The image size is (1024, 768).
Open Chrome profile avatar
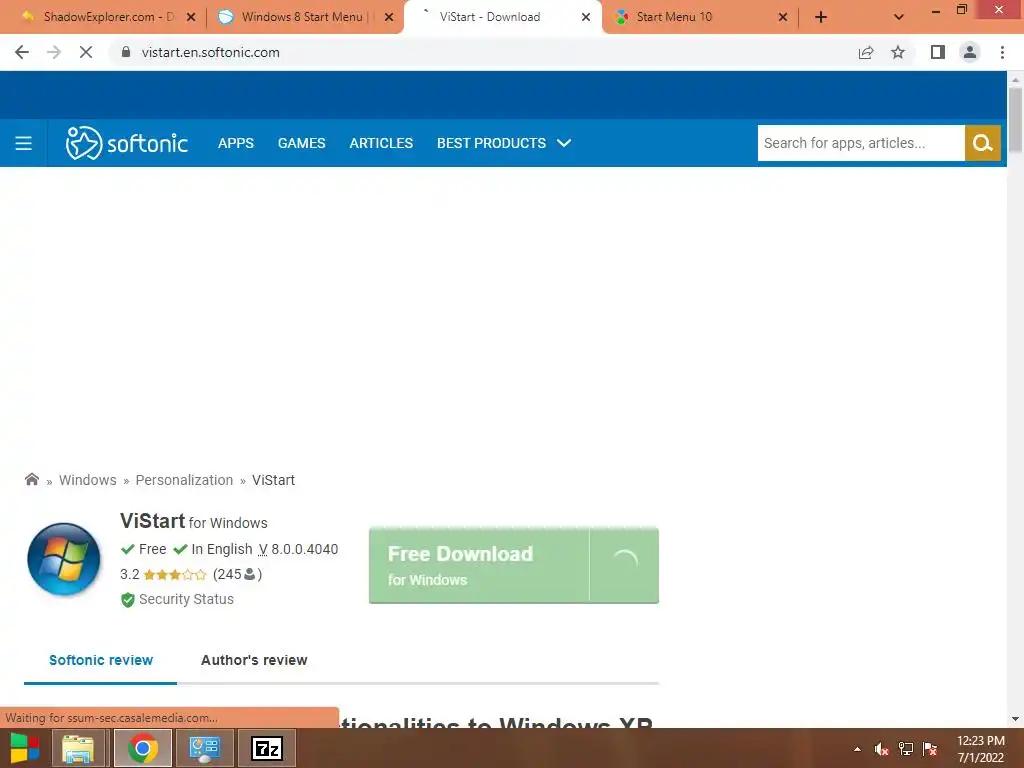click(970, 52)
